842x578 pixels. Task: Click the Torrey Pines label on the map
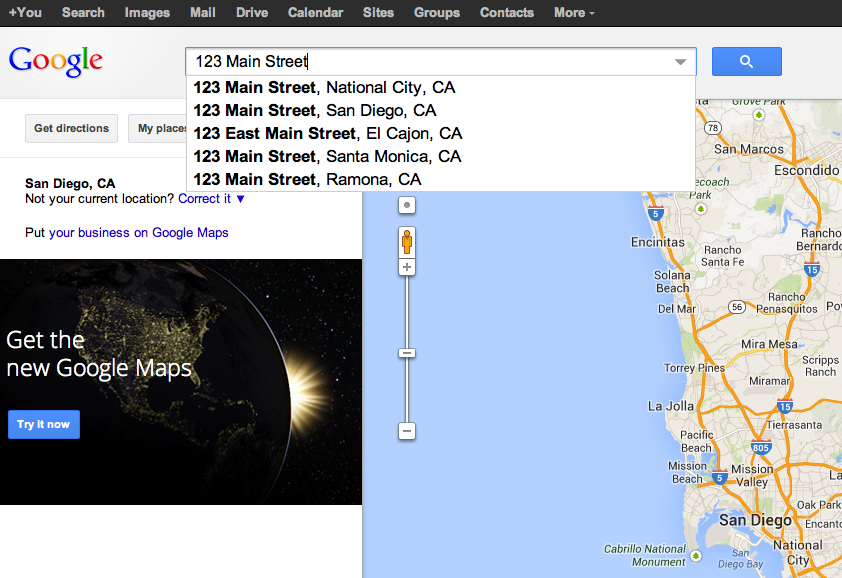click(694, 368)
